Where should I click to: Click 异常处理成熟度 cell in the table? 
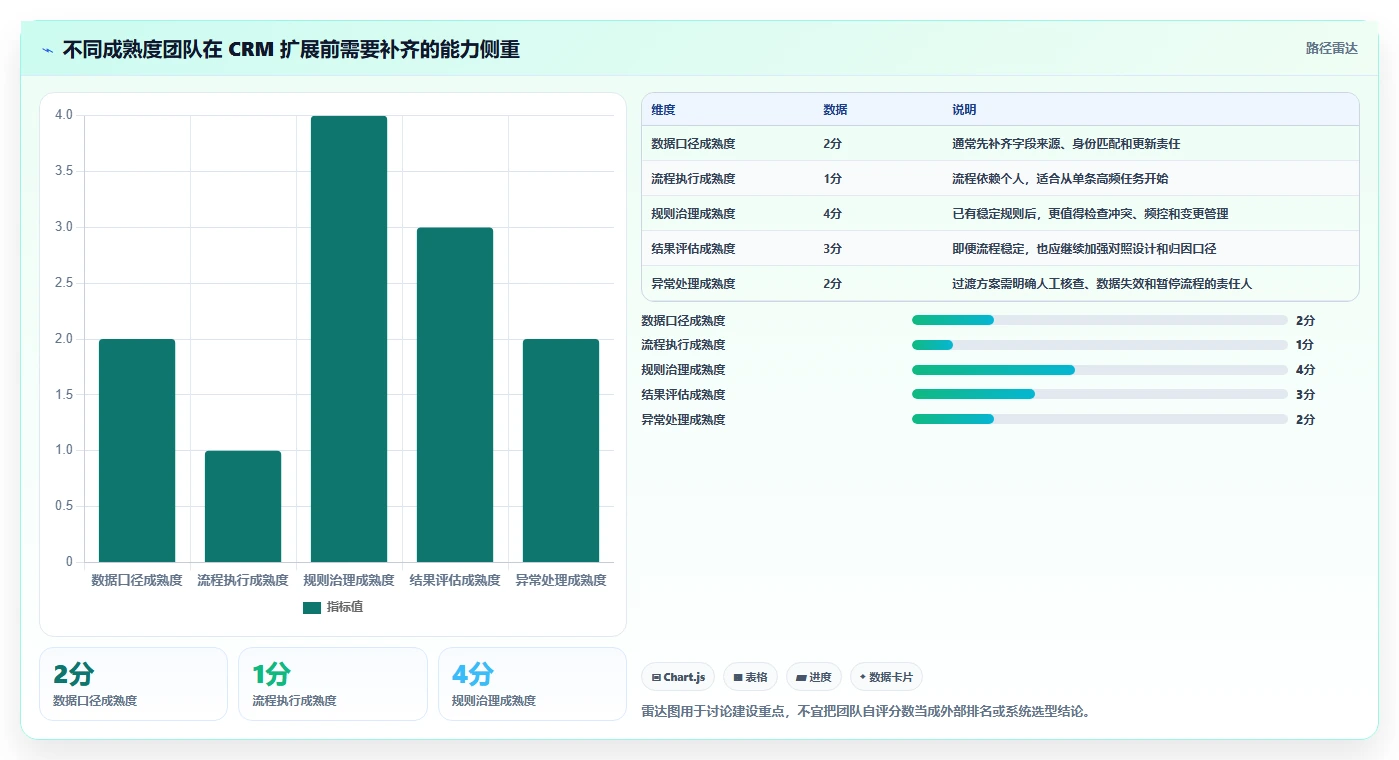(693, 284)
